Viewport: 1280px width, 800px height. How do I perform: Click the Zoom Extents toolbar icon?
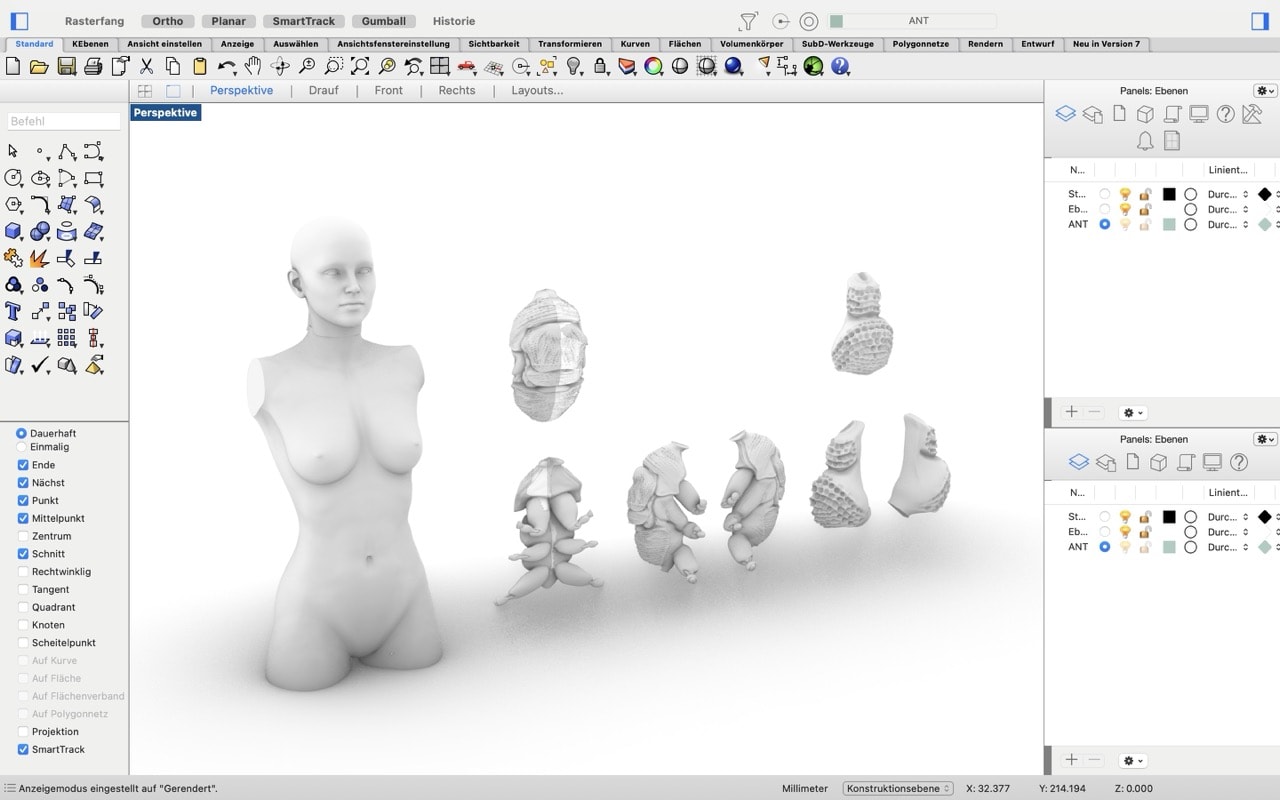[x=360, y=66]
